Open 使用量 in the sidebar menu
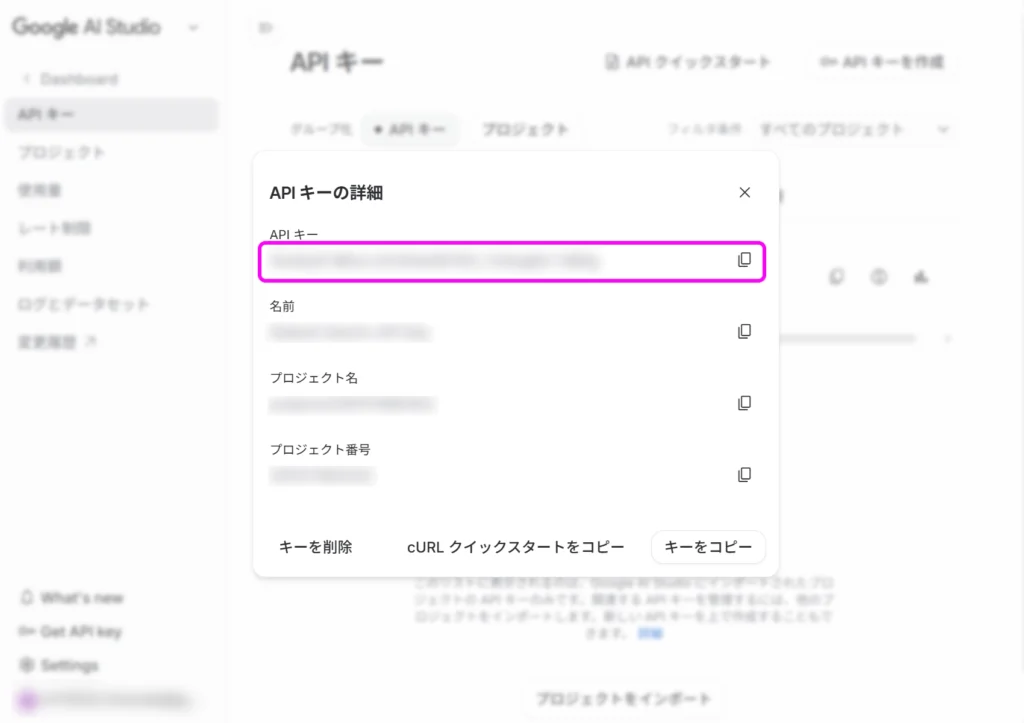 (39, 190)
